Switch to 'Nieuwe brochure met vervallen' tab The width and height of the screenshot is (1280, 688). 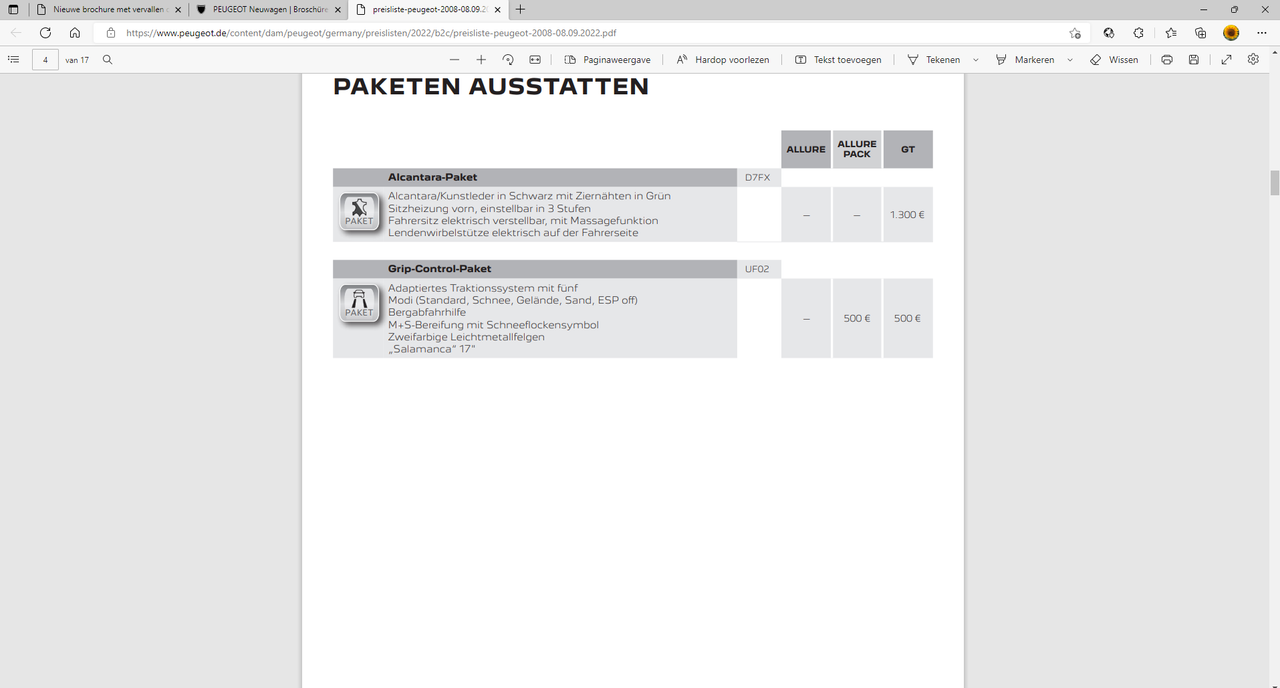coord(108,9)
